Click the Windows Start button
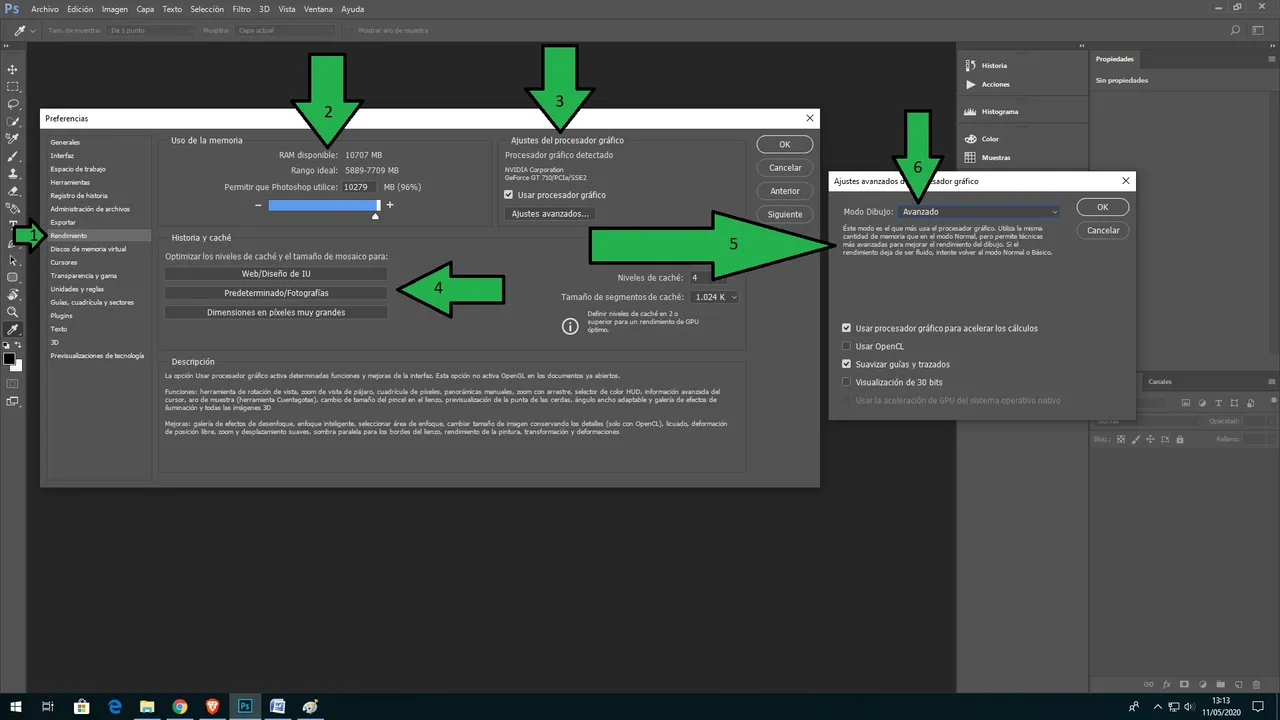The width and height of the screenshot is (1280, 720). tap(16, 706)
